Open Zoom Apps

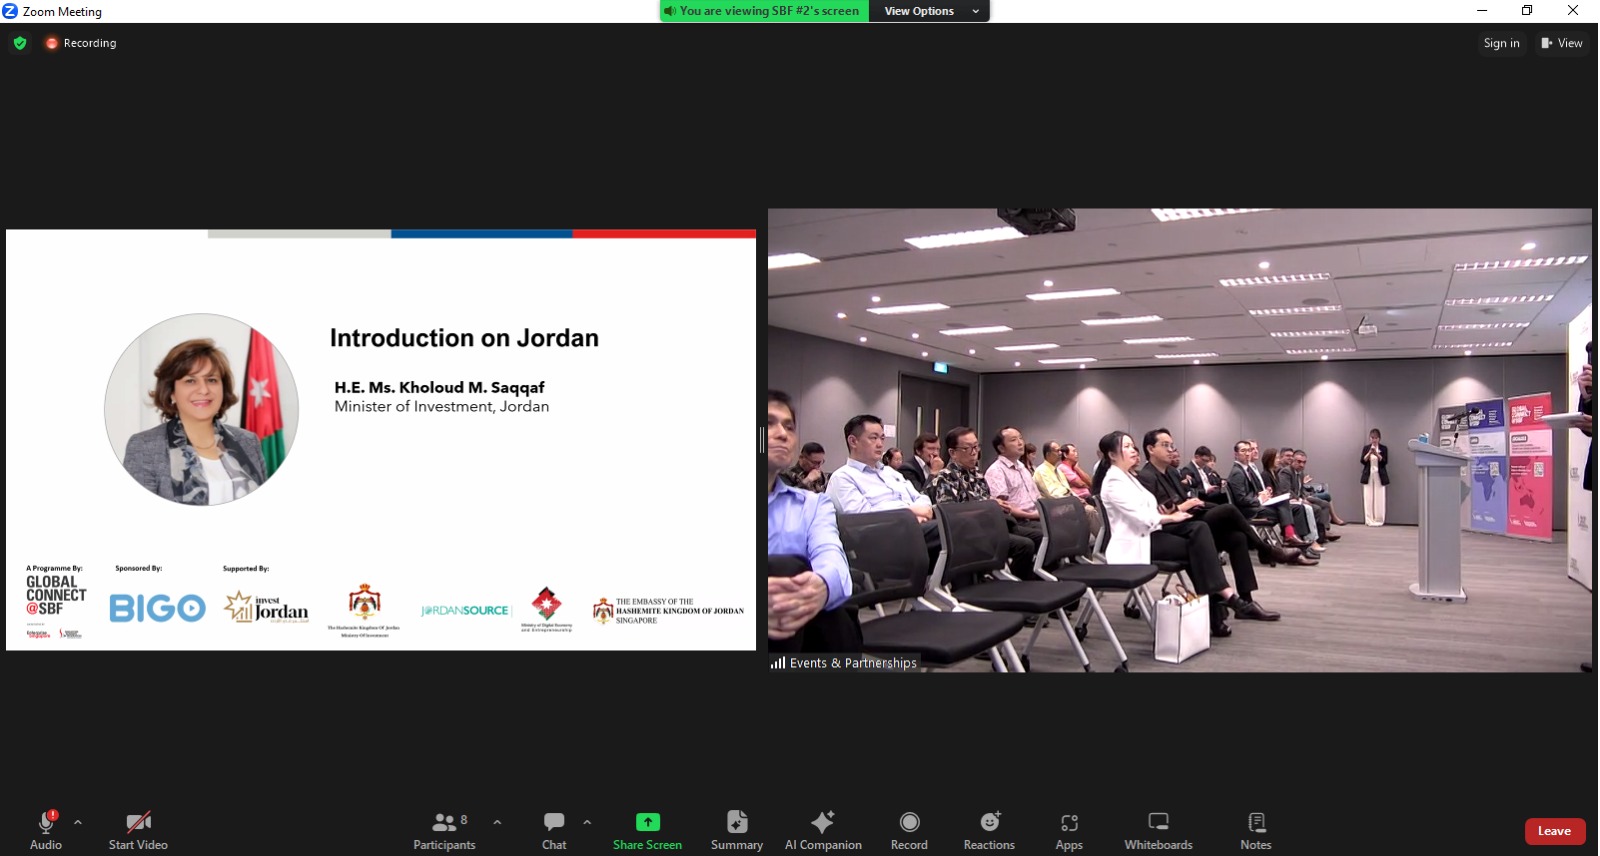tap(1069, 830)
